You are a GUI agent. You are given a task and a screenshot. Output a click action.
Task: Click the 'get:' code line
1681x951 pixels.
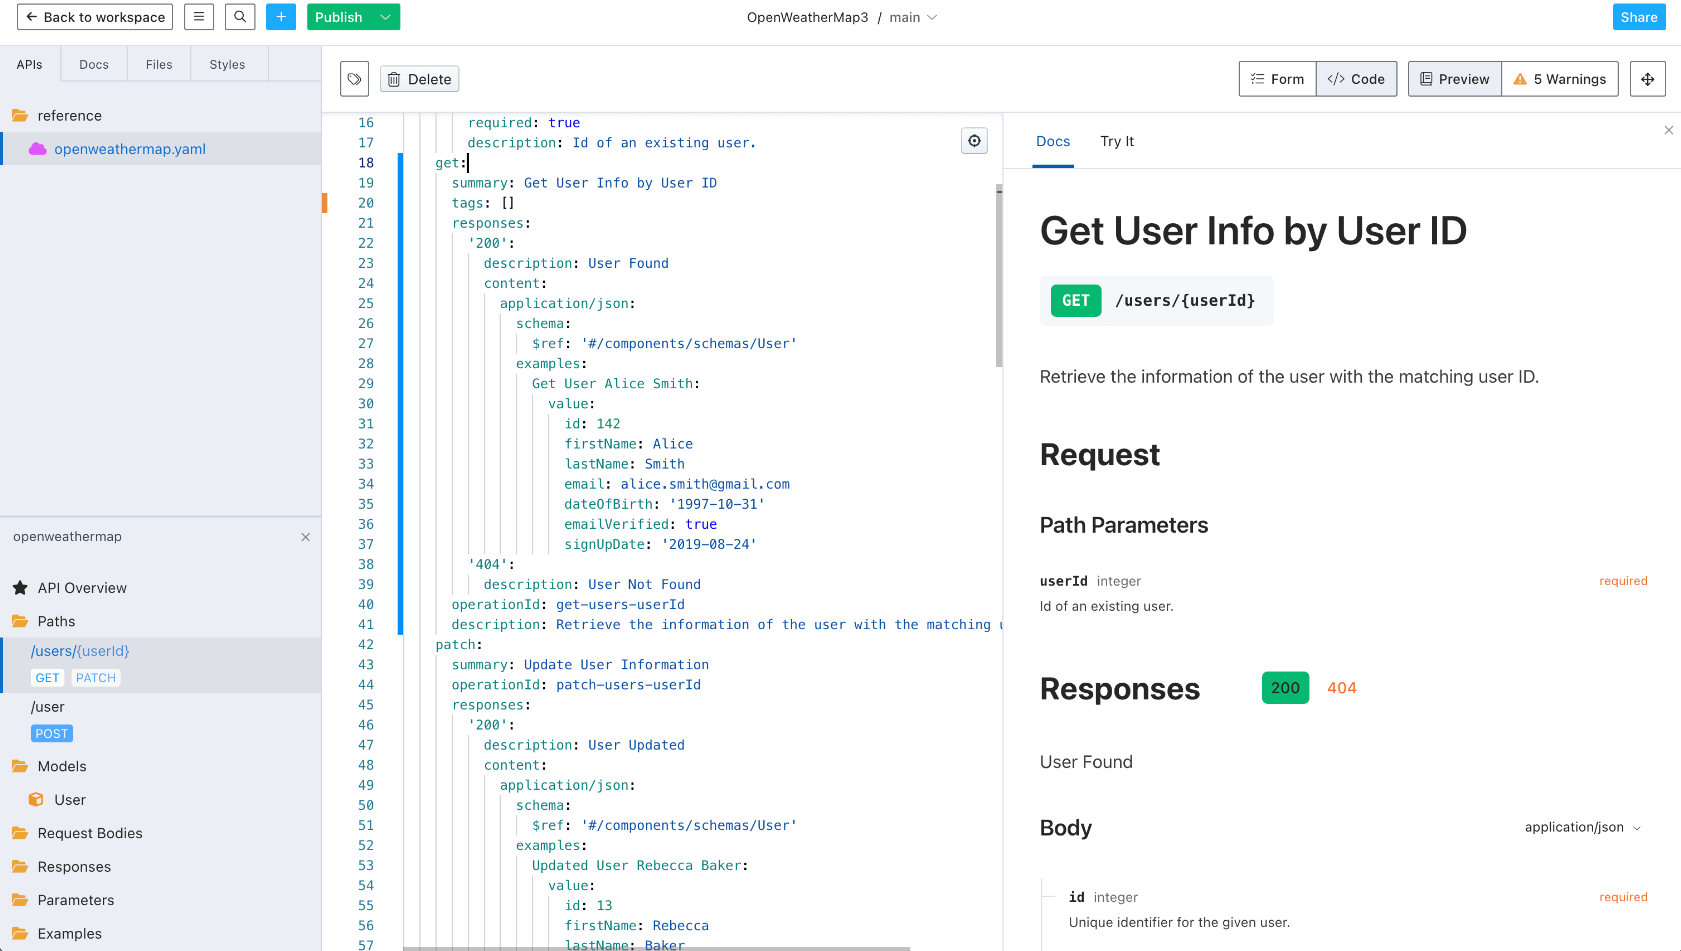pyautogui.click(x=449, y=163)
